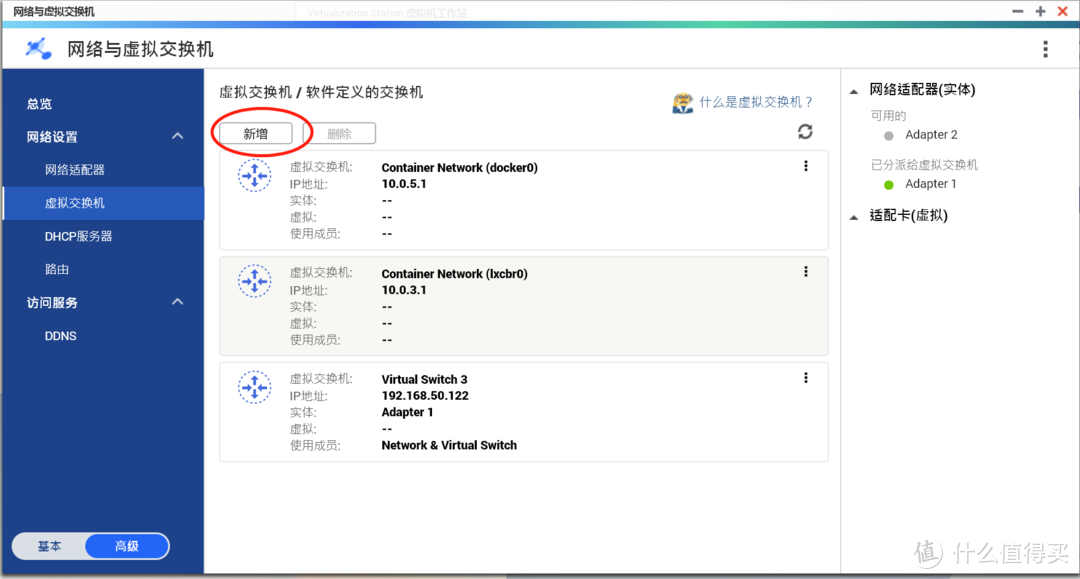Switch to 基本 (Basic) mode
This screenshot has width=1080, height=579.
coord(48,545)
